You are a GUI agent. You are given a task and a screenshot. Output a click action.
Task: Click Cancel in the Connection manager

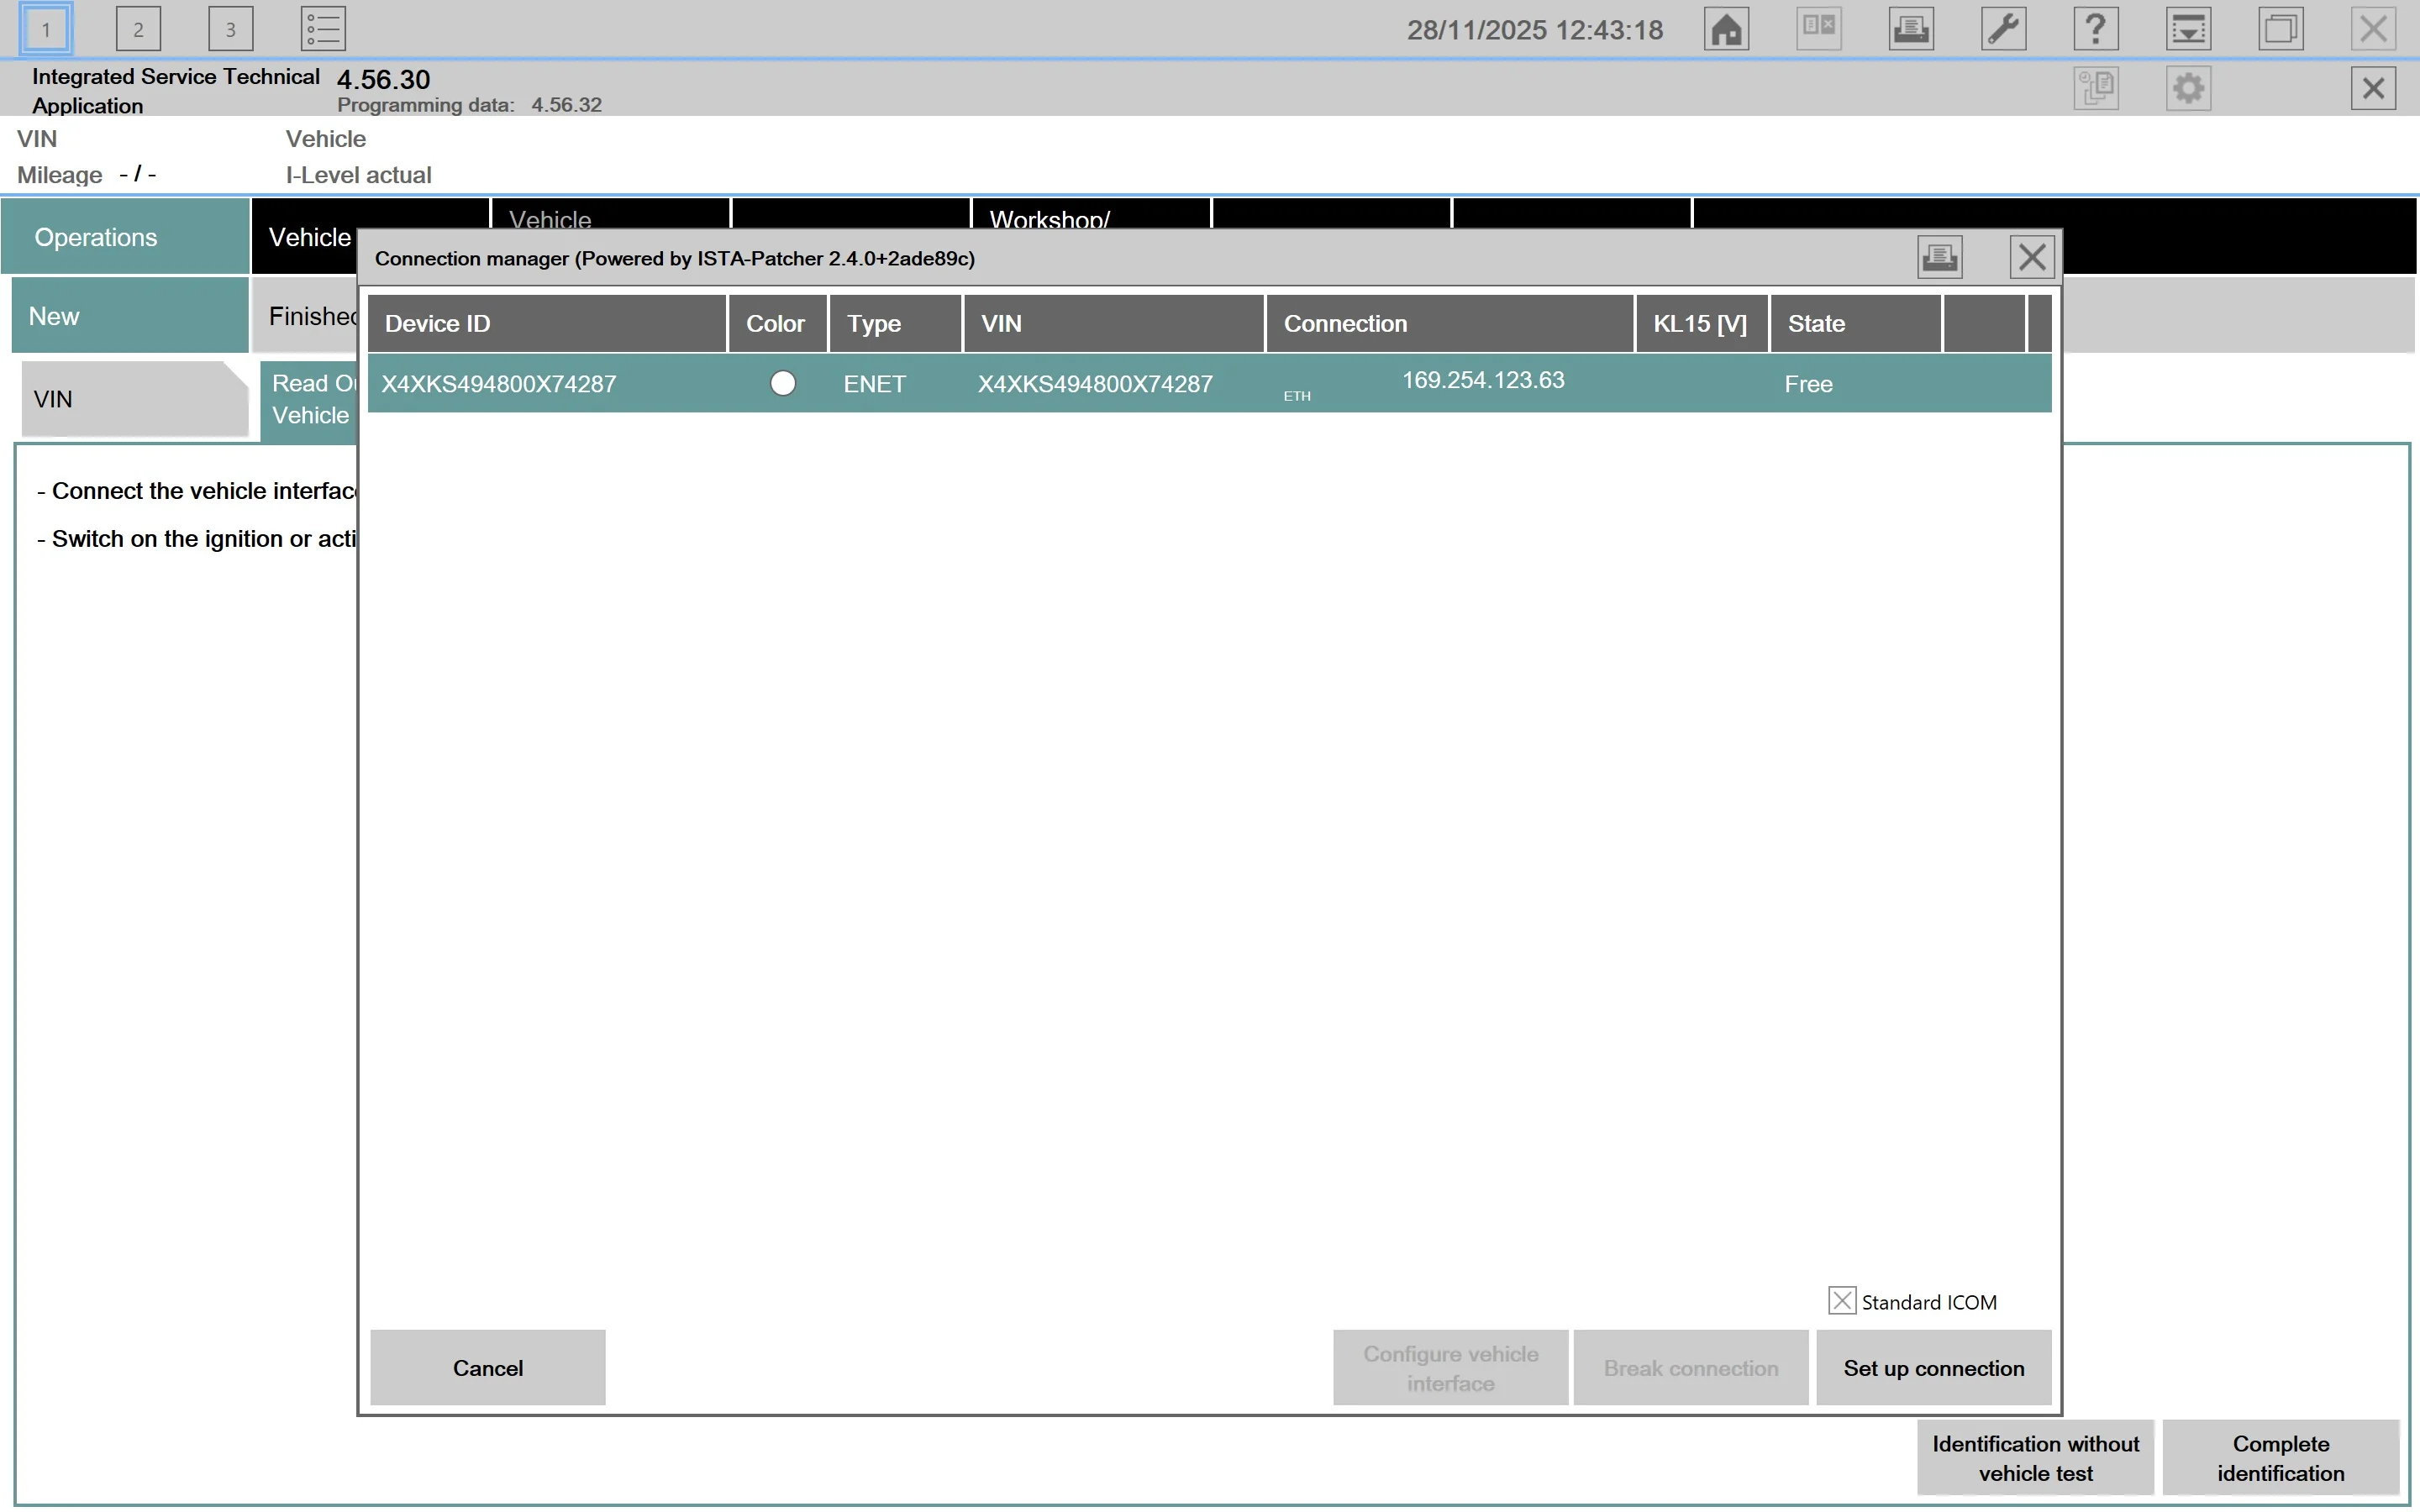[487, 1367]
